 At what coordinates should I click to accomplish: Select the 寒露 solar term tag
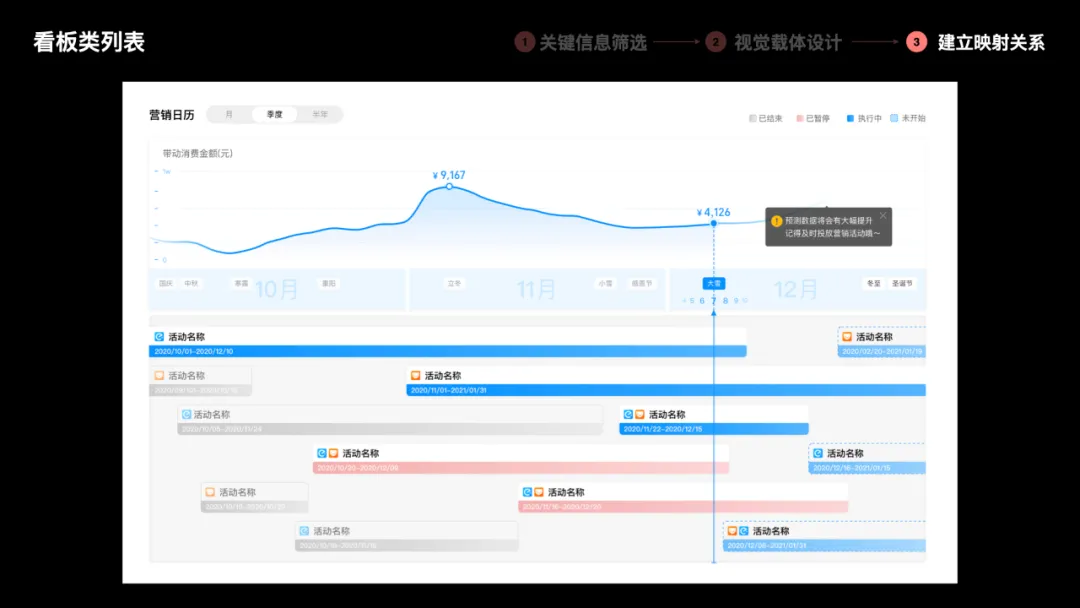click(241, 283)
